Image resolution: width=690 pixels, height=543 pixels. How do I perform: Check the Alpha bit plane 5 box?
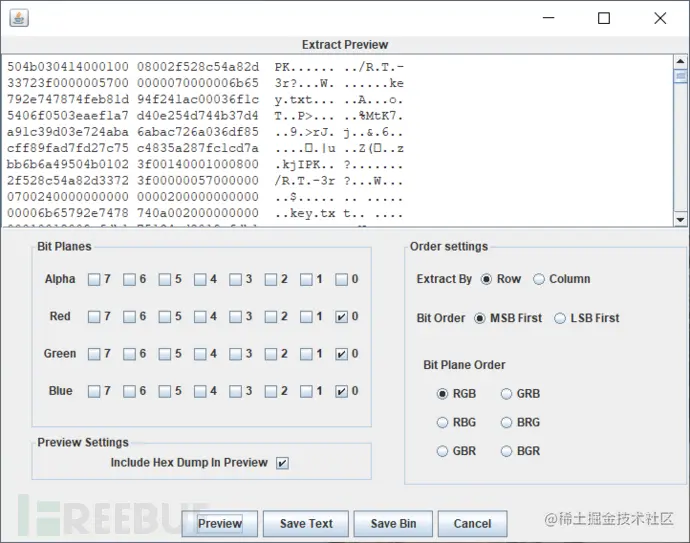click(165, 279)
